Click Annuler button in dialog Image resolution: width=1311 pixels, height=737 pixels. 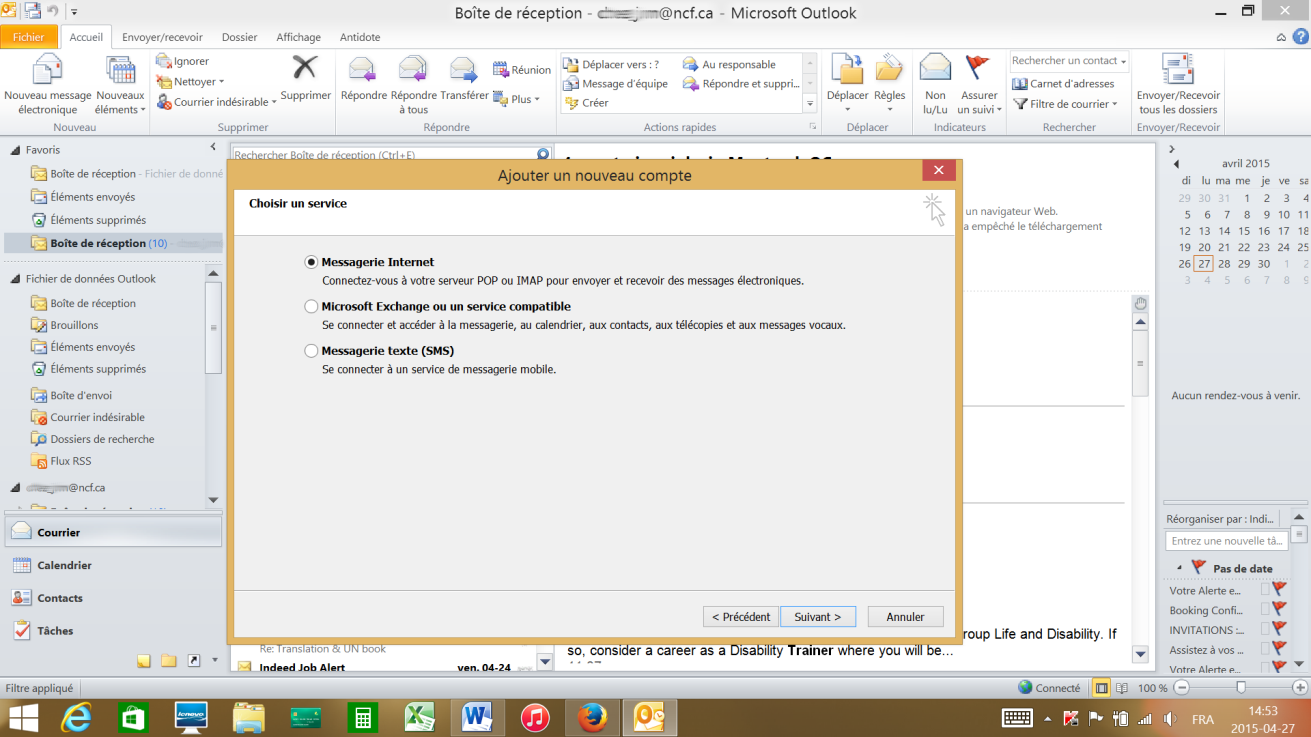(906, 617)
